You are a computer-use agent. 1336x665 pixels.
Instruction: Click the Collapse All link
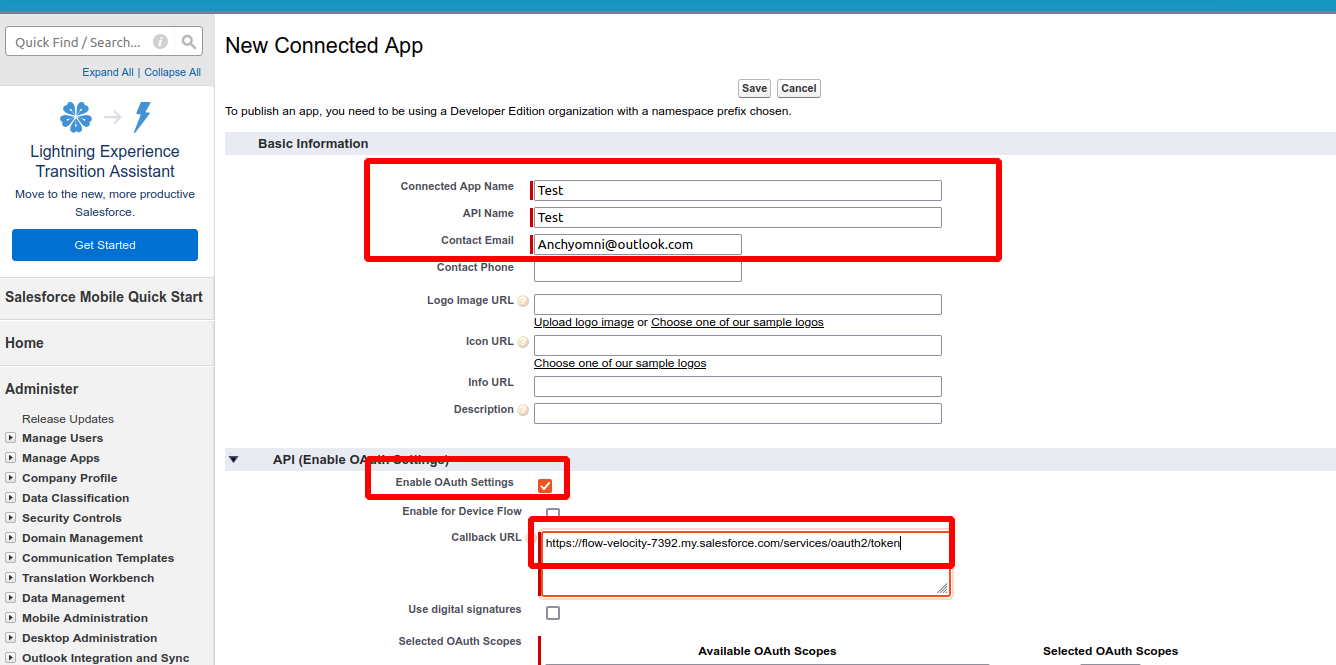coord(172,72)
